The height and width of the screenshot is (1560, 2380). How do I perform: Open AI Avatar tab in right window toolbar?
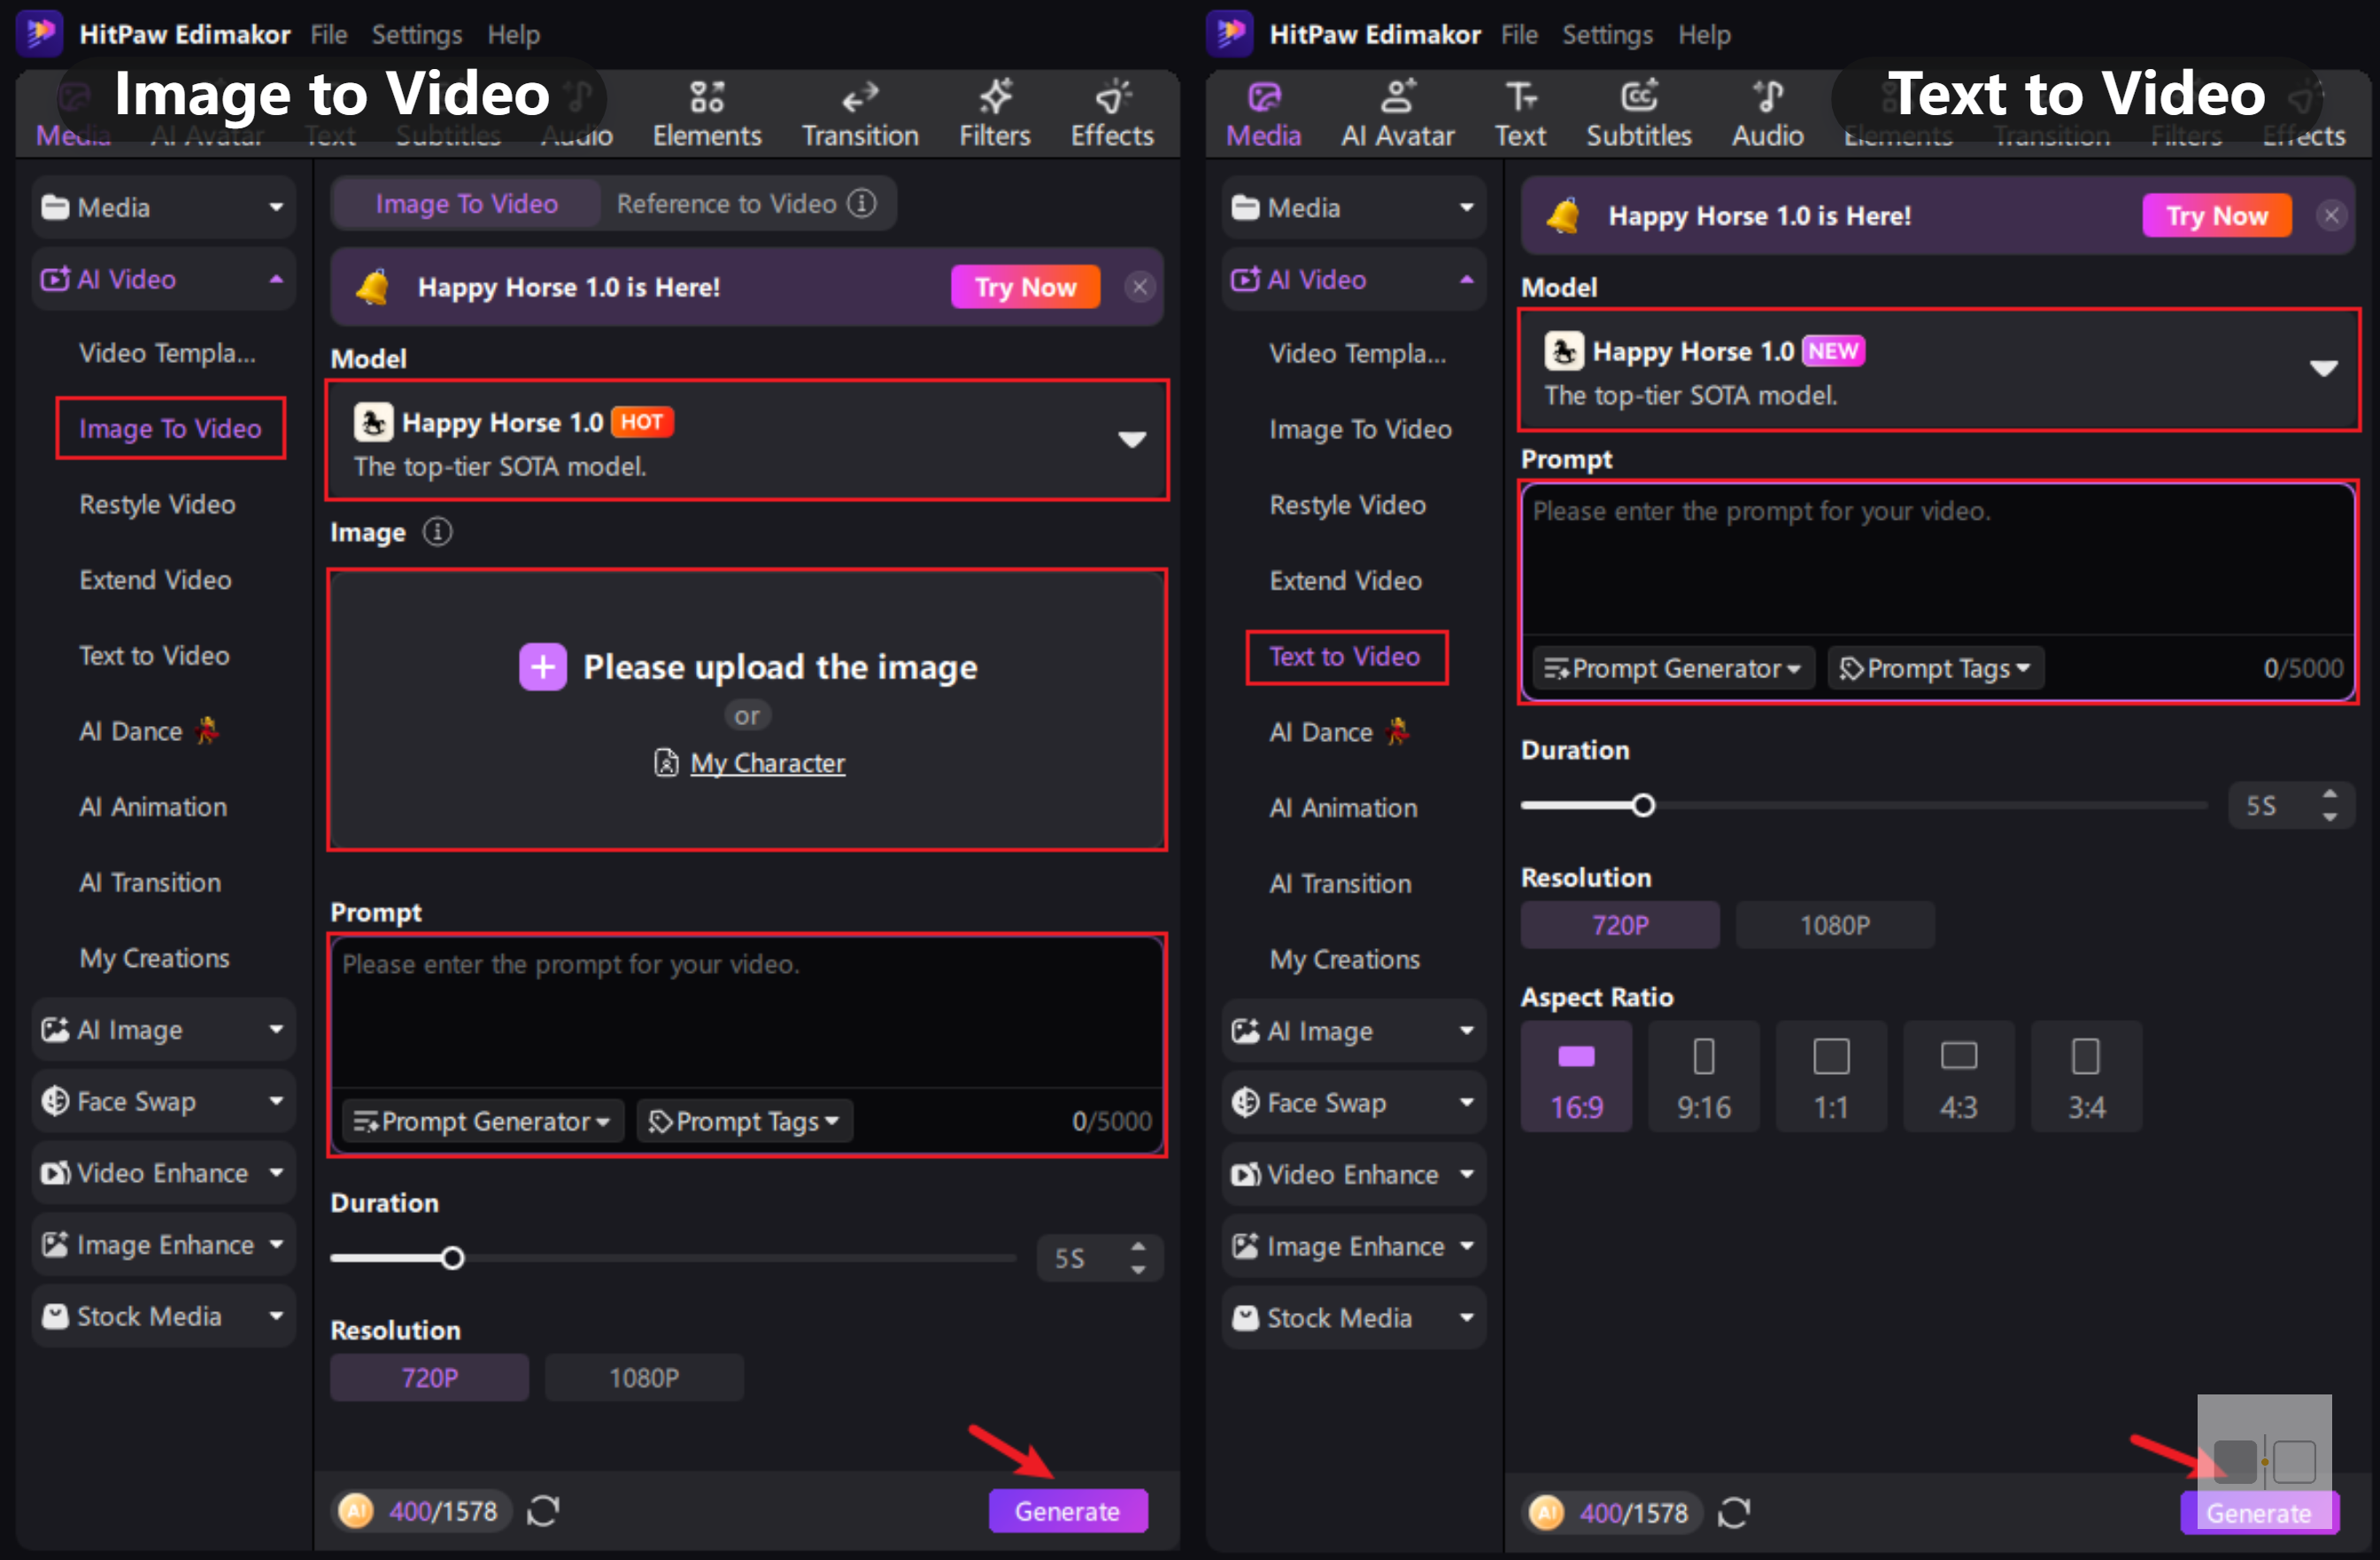pos(1397,114)
